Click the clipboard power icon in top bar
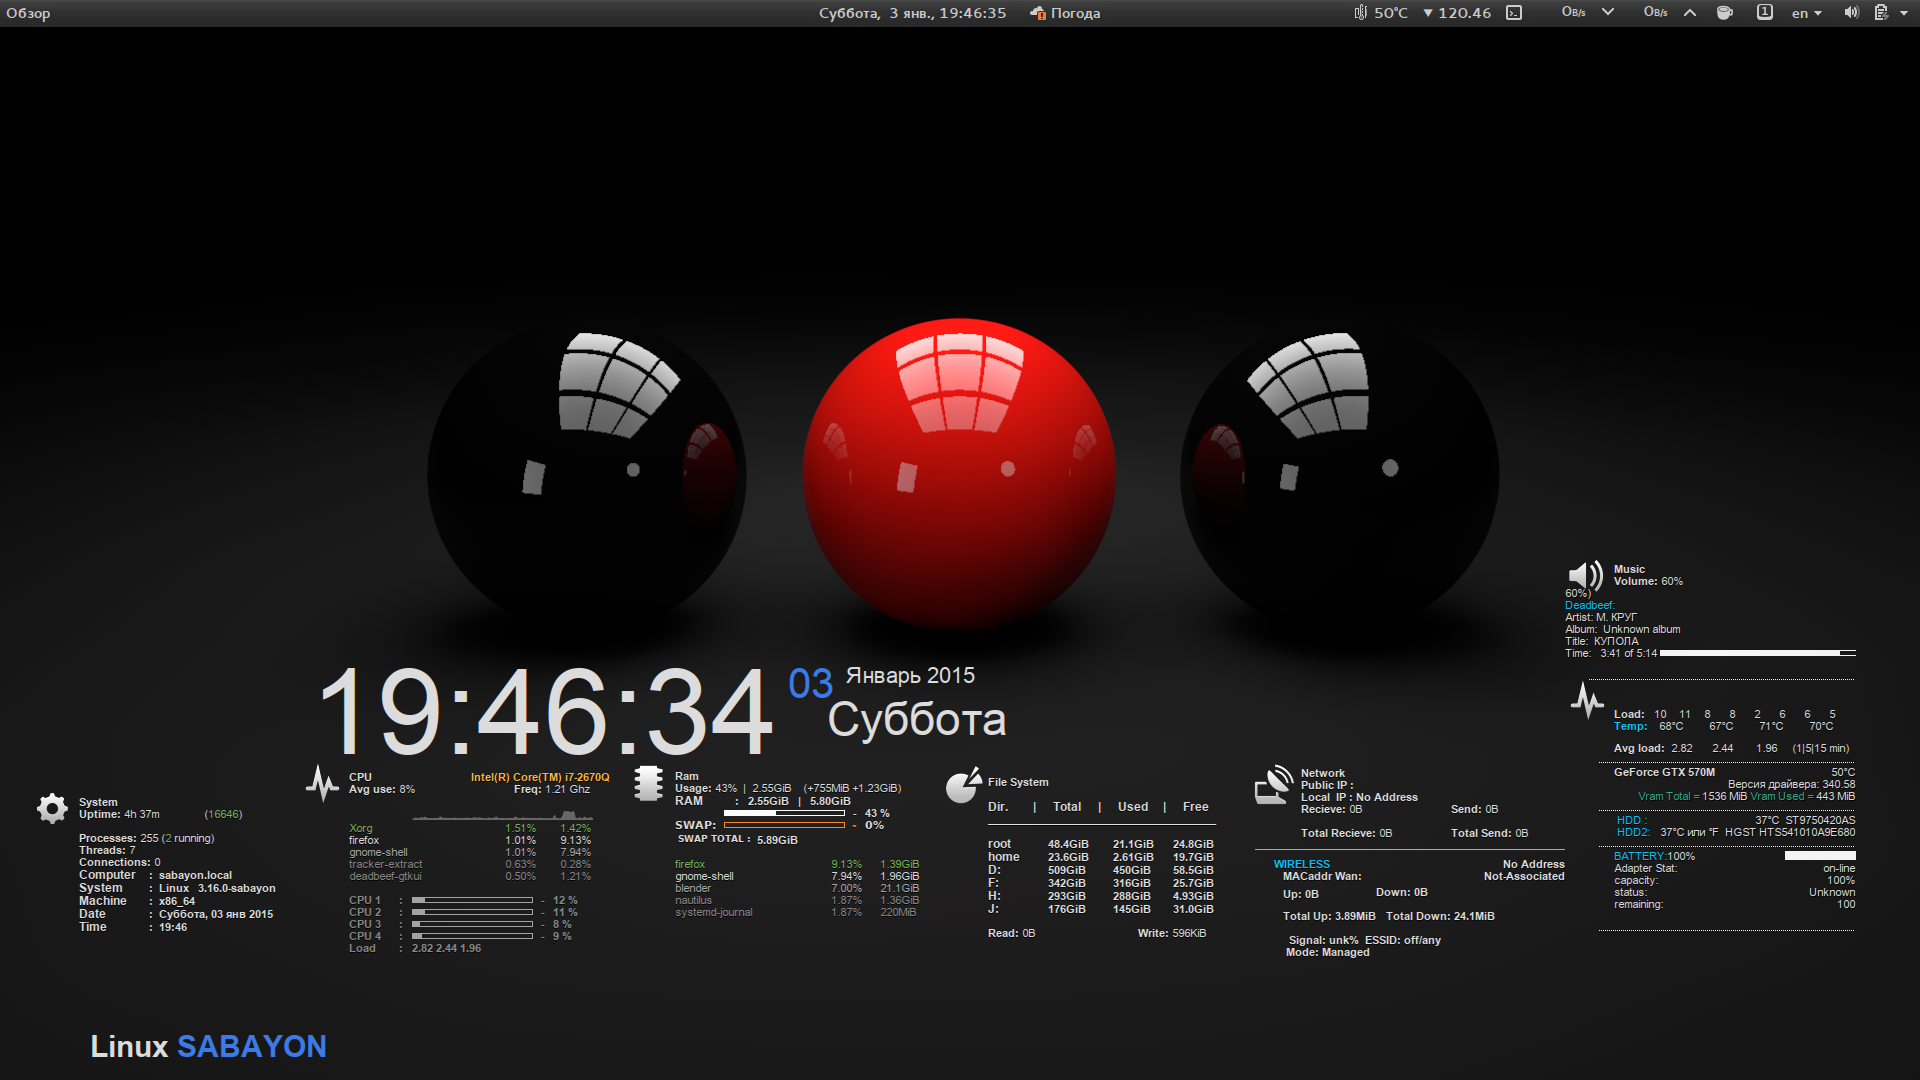The height and width of the screenshot is (1080, 1920). [x=1881, y=13]
